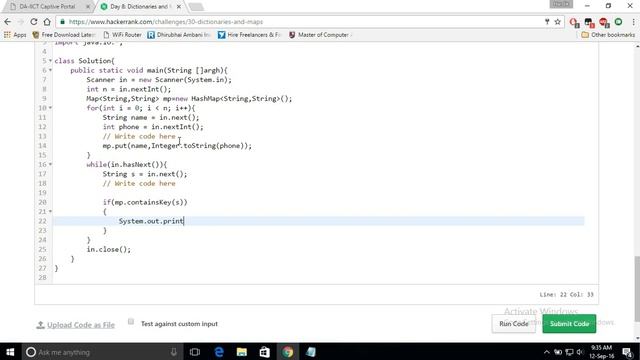
Task: Switch to the Day 8 Dictionaries tab
Action: 139,7
